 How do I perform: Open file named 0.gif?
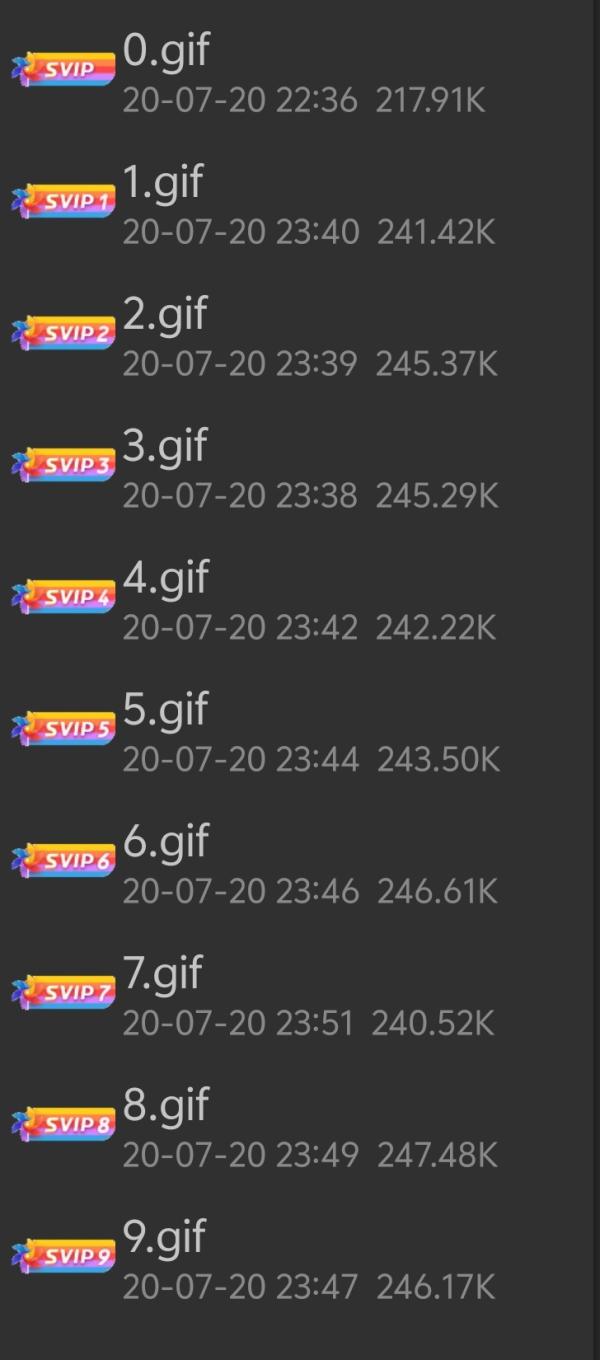tap(166, 50)
